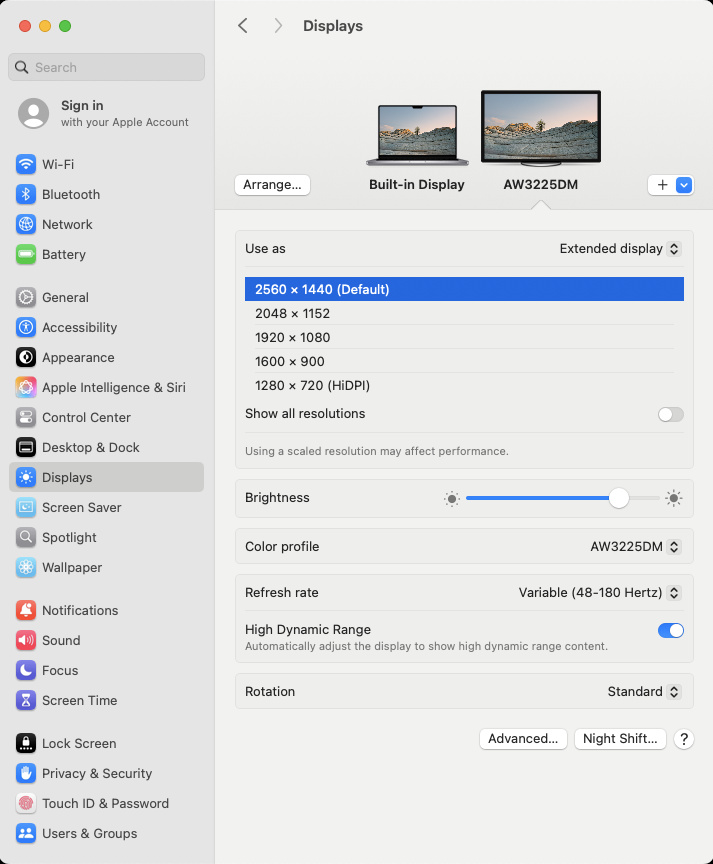Image resolution: width=713 pixels, height=864 pixels.
Task: Click the Accessibility icon
Action: tap(26, 327)
